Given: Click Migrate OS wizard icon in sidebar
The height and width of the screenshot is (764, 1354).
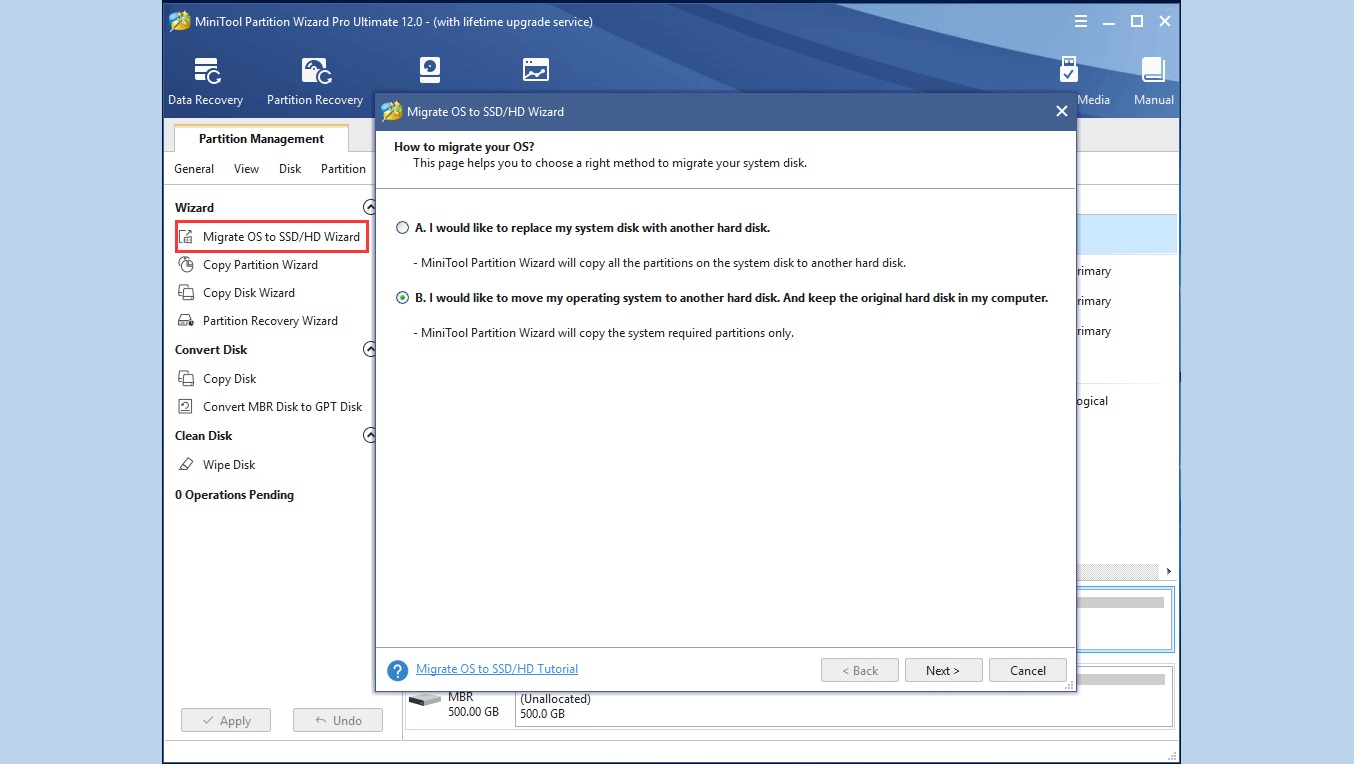Looking at the screenshot, I should (186, 237).
